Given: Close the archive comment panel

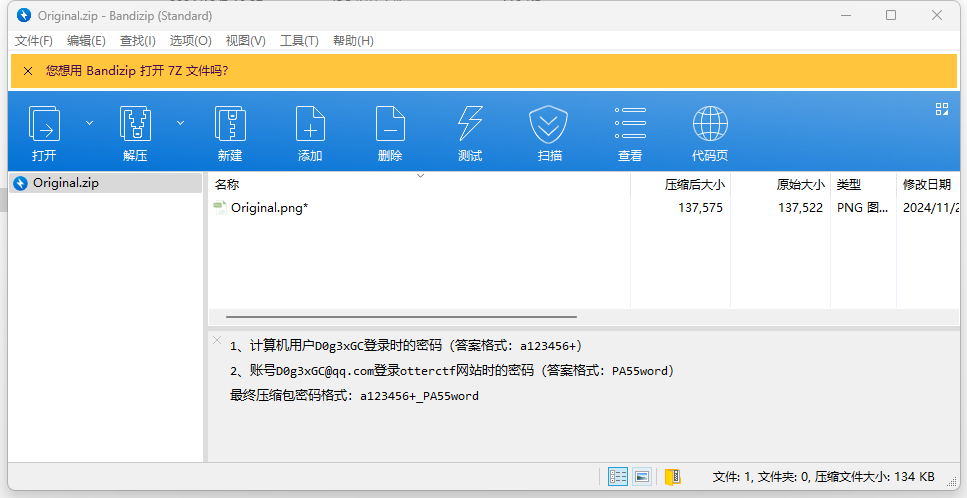Looking at the screenshot, I should pos(217,340).
